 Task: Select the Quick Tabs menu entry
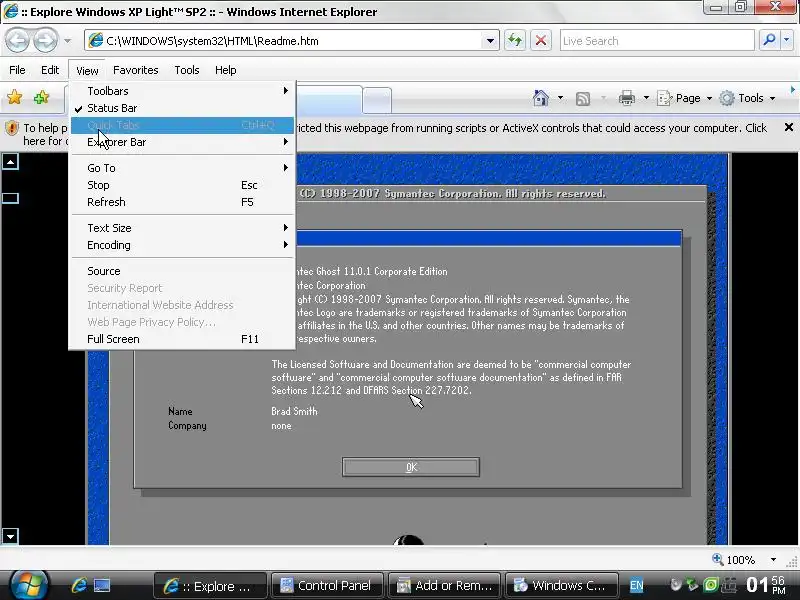(x=182, y=125)
